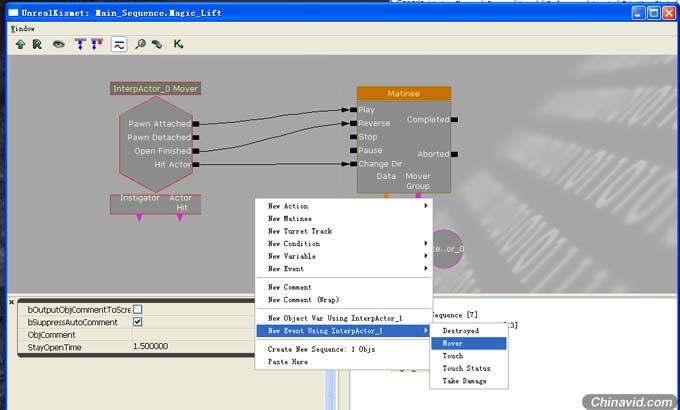The height and width of the screenshot is (410, 680).
Task: Expand the New Condition submenu
Action: coord(344,243)
